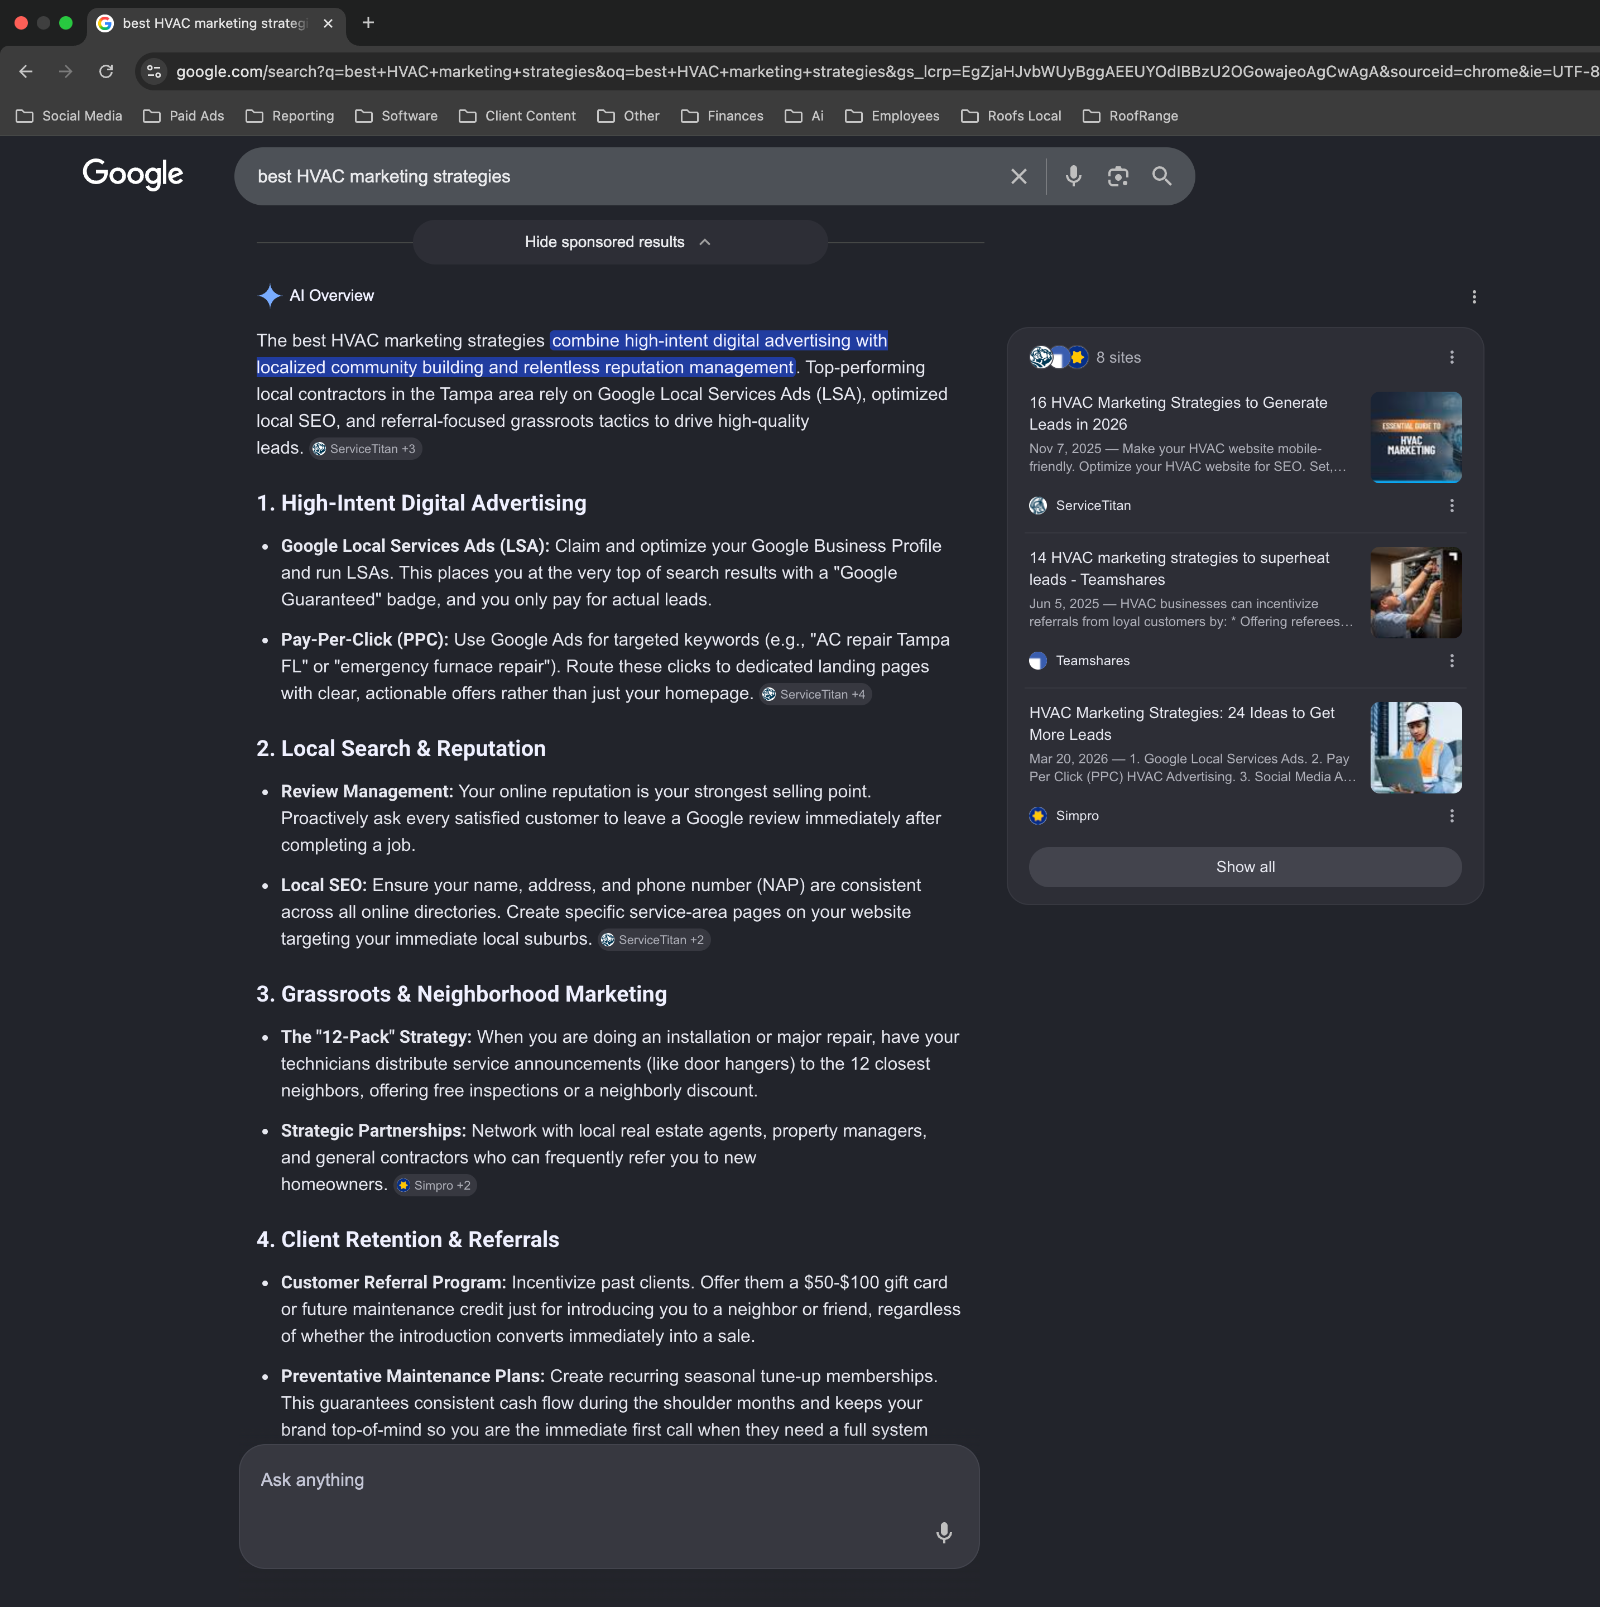The image size is (1600, 1607).
Task: Click The "12-Pack" Strategy bold text
Action: click(376, 1037)
